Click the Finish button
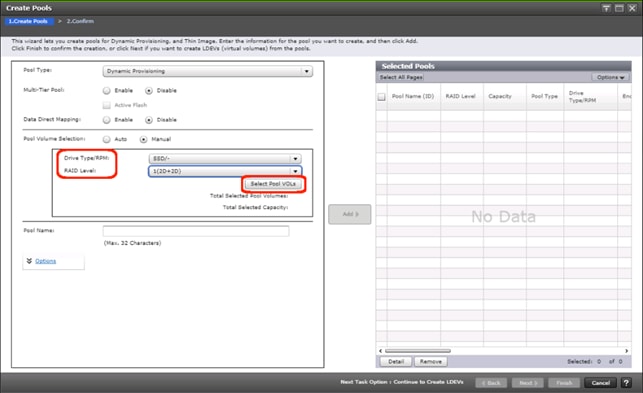Image resolution: width=643 pixels, height=393 pixels. coord(564,383)
